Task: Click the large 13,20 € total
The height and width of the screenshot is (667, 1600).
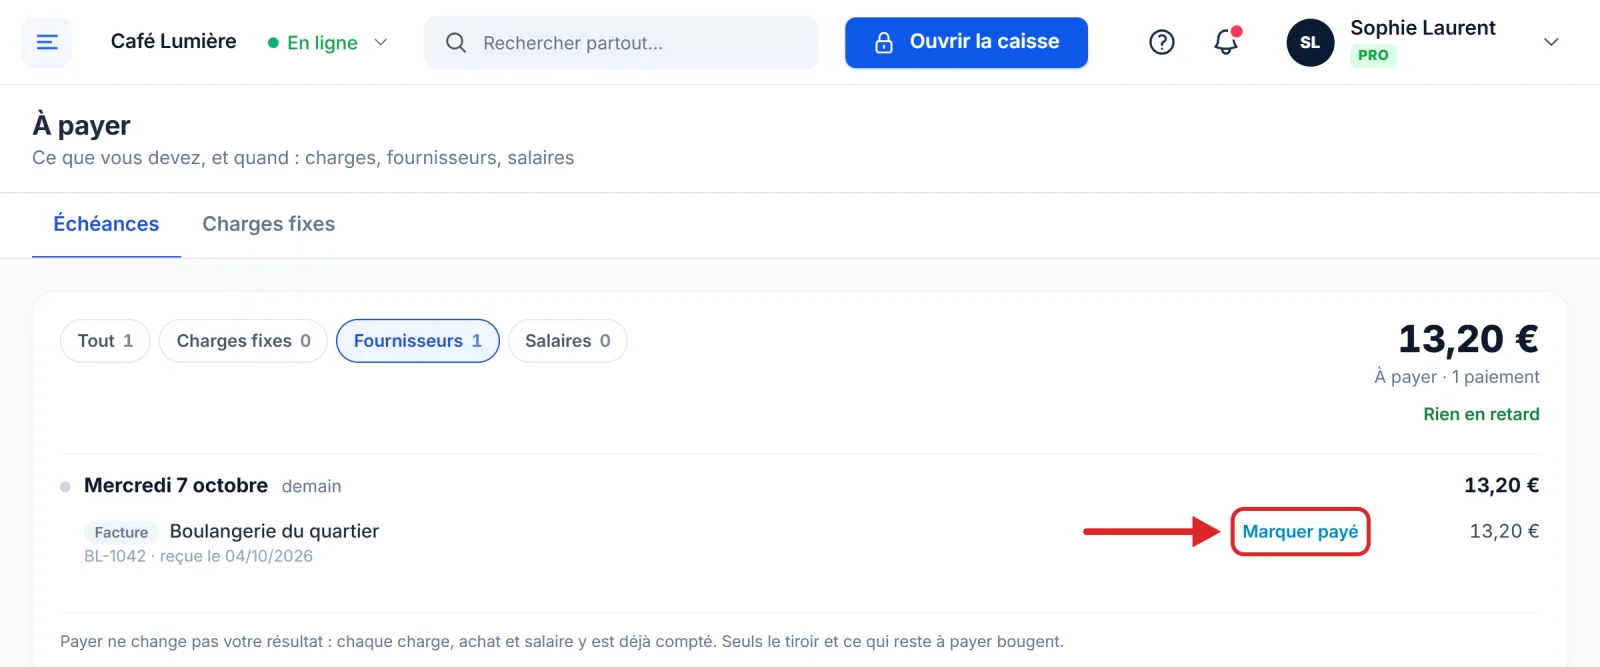Action: pos(1468,339)
